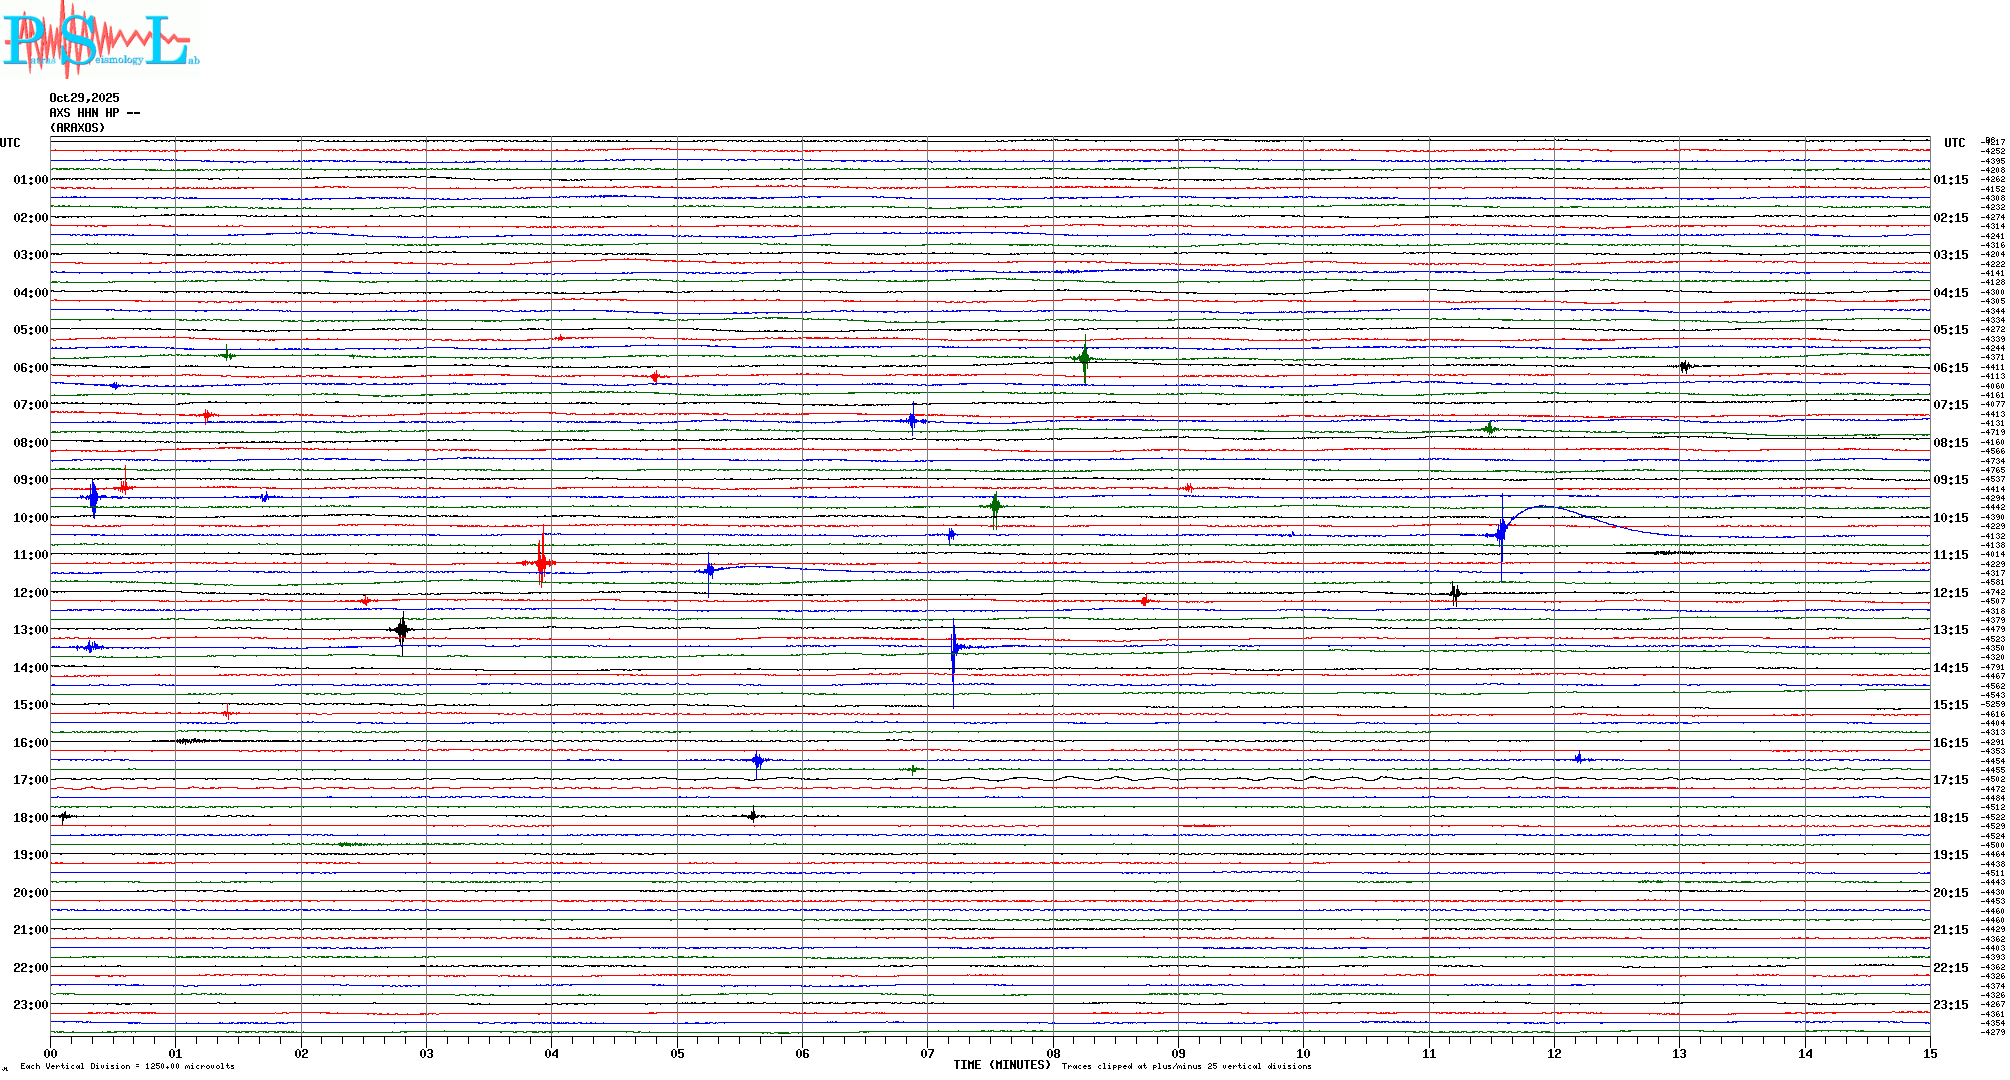Click the tall blue spike just past minute 07
This screenshot has height=1080, width=2010.
[x=954, y=648]
